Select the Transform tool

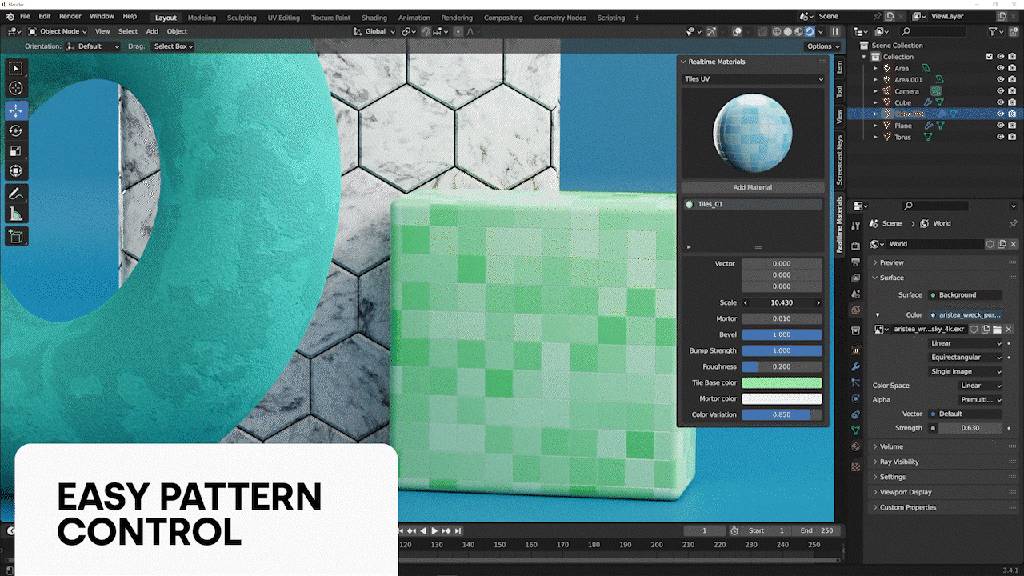16,172
